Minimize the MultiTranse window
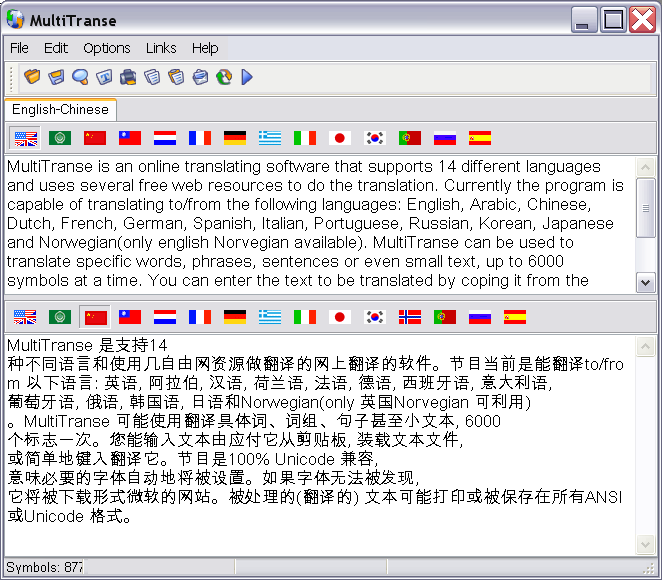Viewport: 662px width, 580px height. (584, 19)
